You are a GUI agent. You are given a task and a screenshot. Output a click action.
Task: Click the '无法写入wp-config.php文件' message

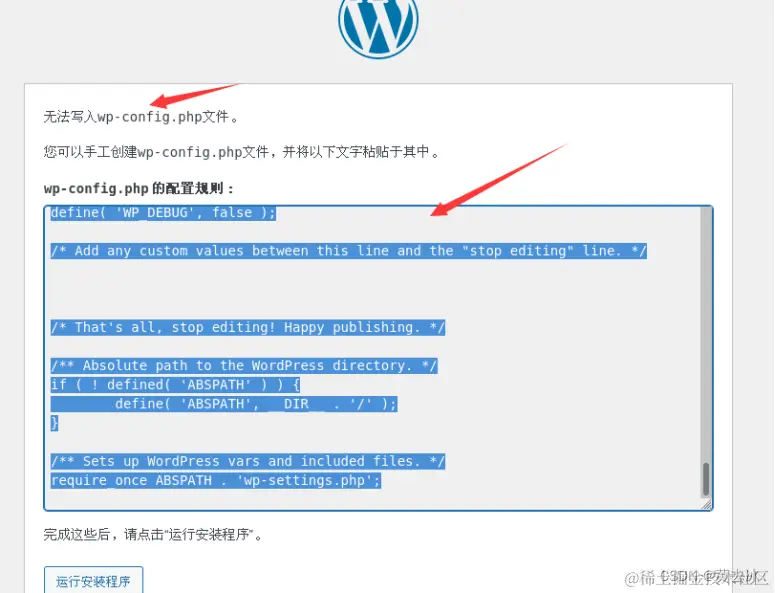pyautogui.click(x=141, y=117)
